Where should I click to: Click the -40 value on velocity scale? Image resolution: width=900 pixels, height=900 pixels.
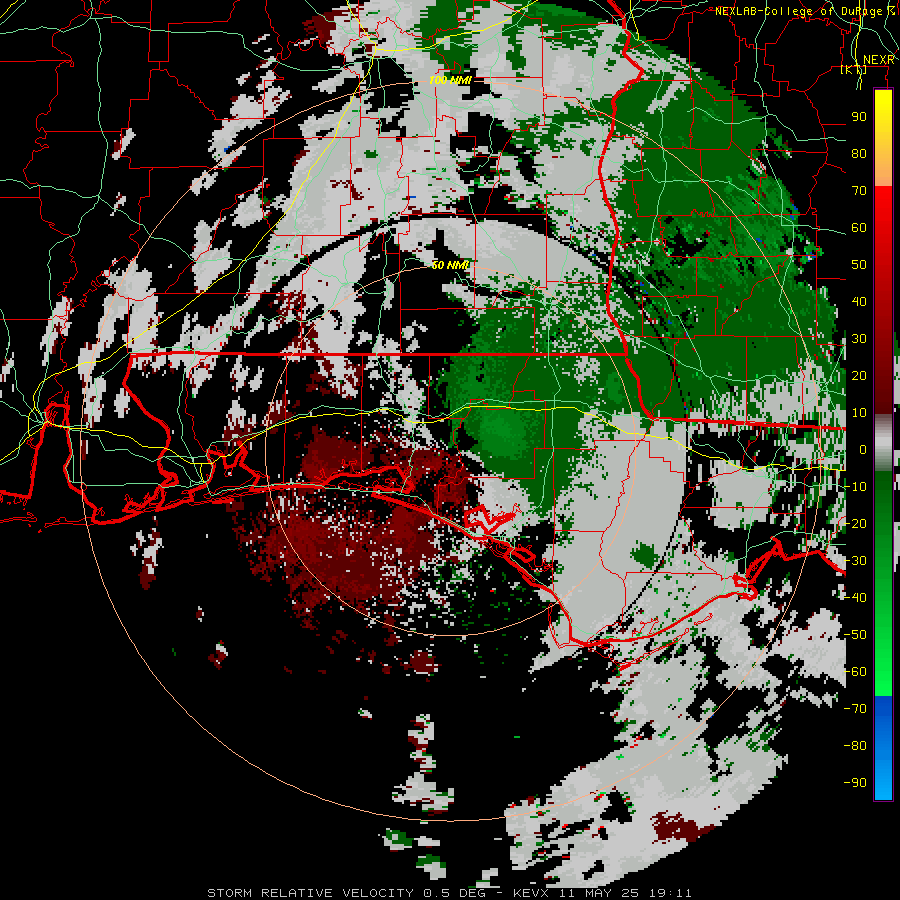tap(855, 598)
